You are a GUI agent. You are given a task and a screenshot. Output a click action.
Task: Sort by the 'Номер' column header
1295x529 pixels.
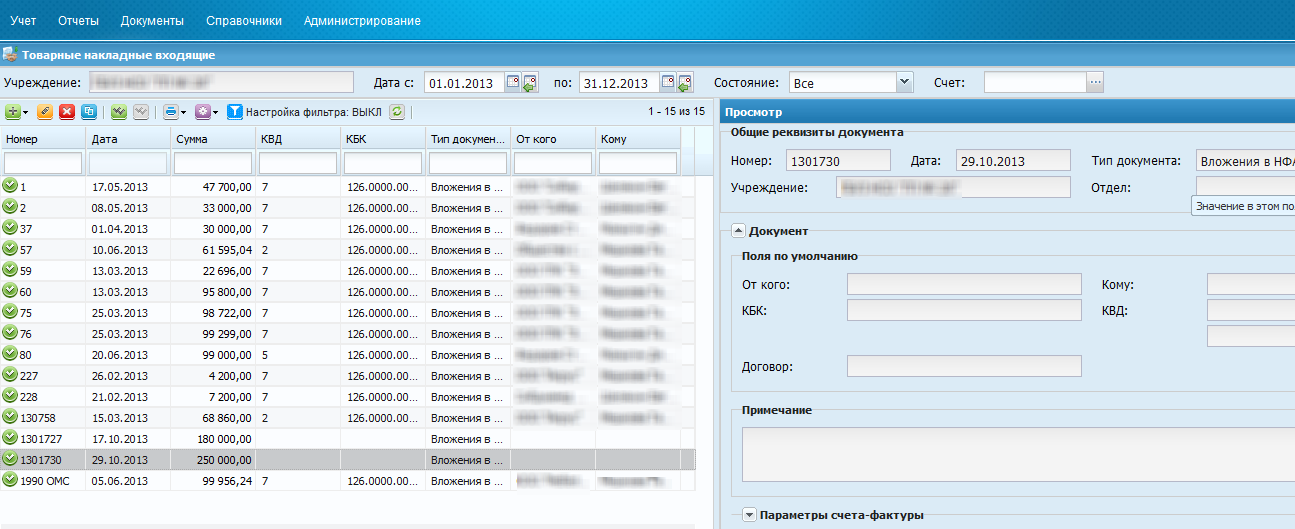point(42,139)
